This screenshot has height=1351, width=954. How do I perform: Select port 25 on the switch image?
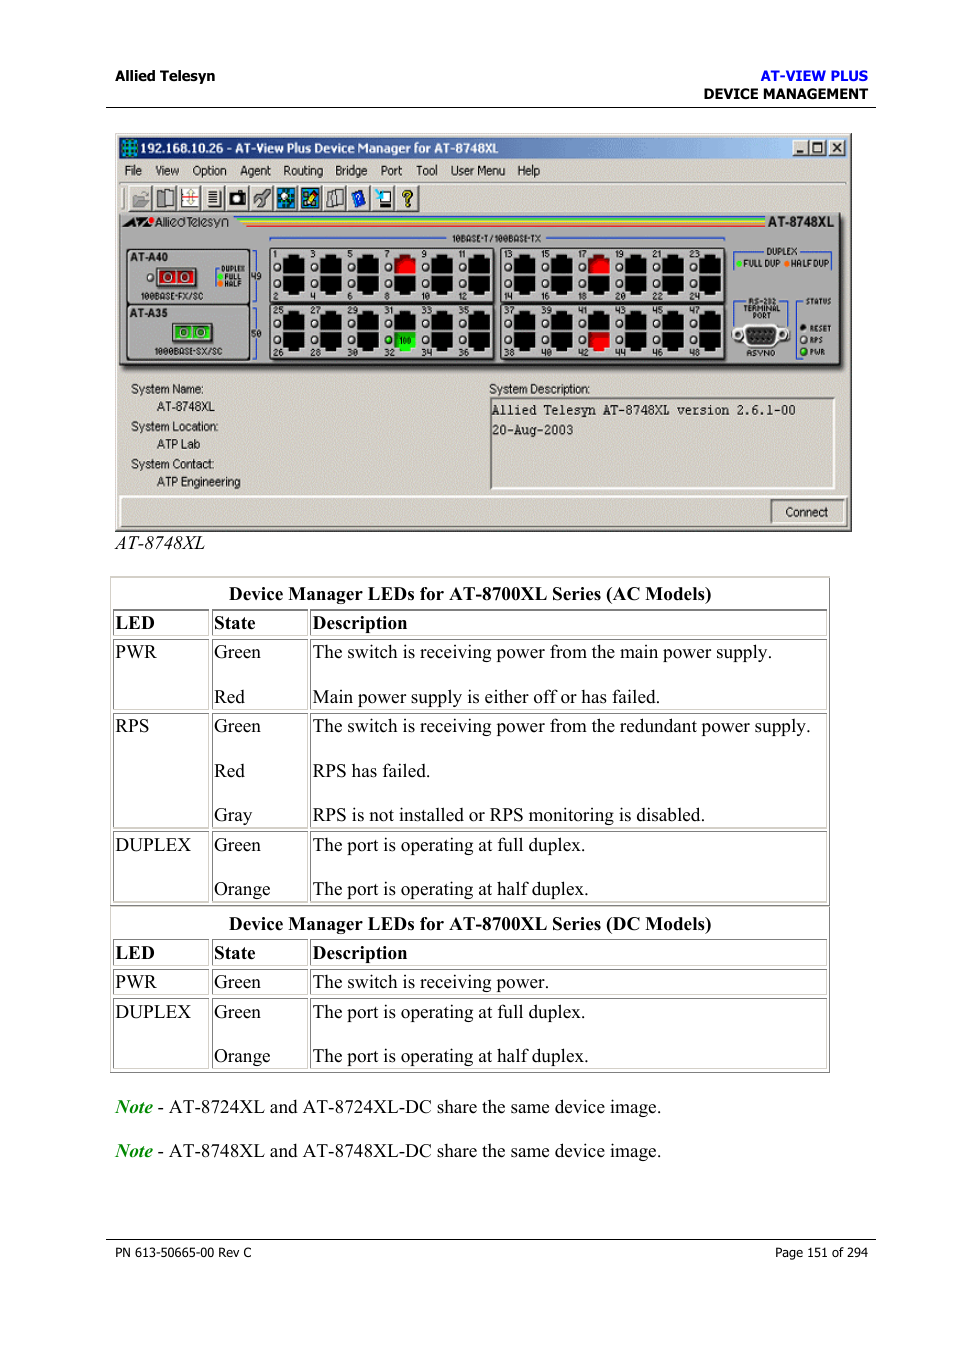click(293, 321)
